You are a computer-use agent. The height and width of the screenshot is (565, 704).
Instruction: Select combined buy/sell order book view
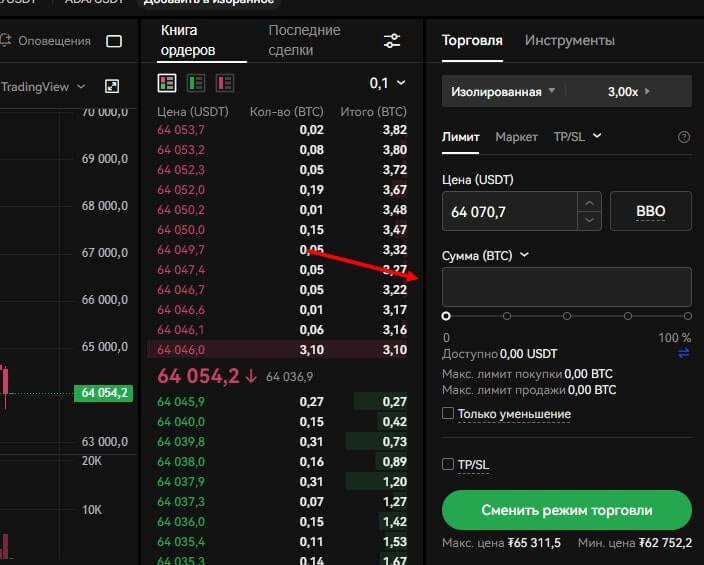click(167, 82)
